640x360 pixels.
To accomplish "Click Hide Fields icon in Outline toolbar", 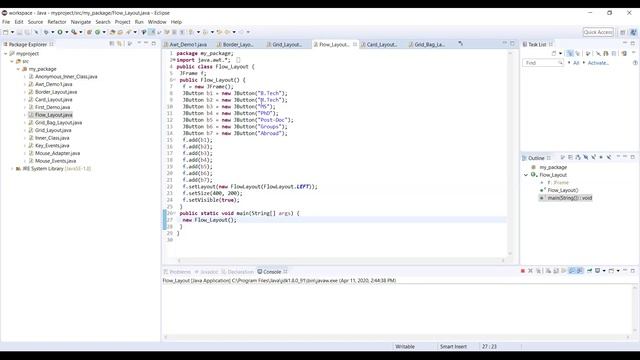I will point(586,158).
